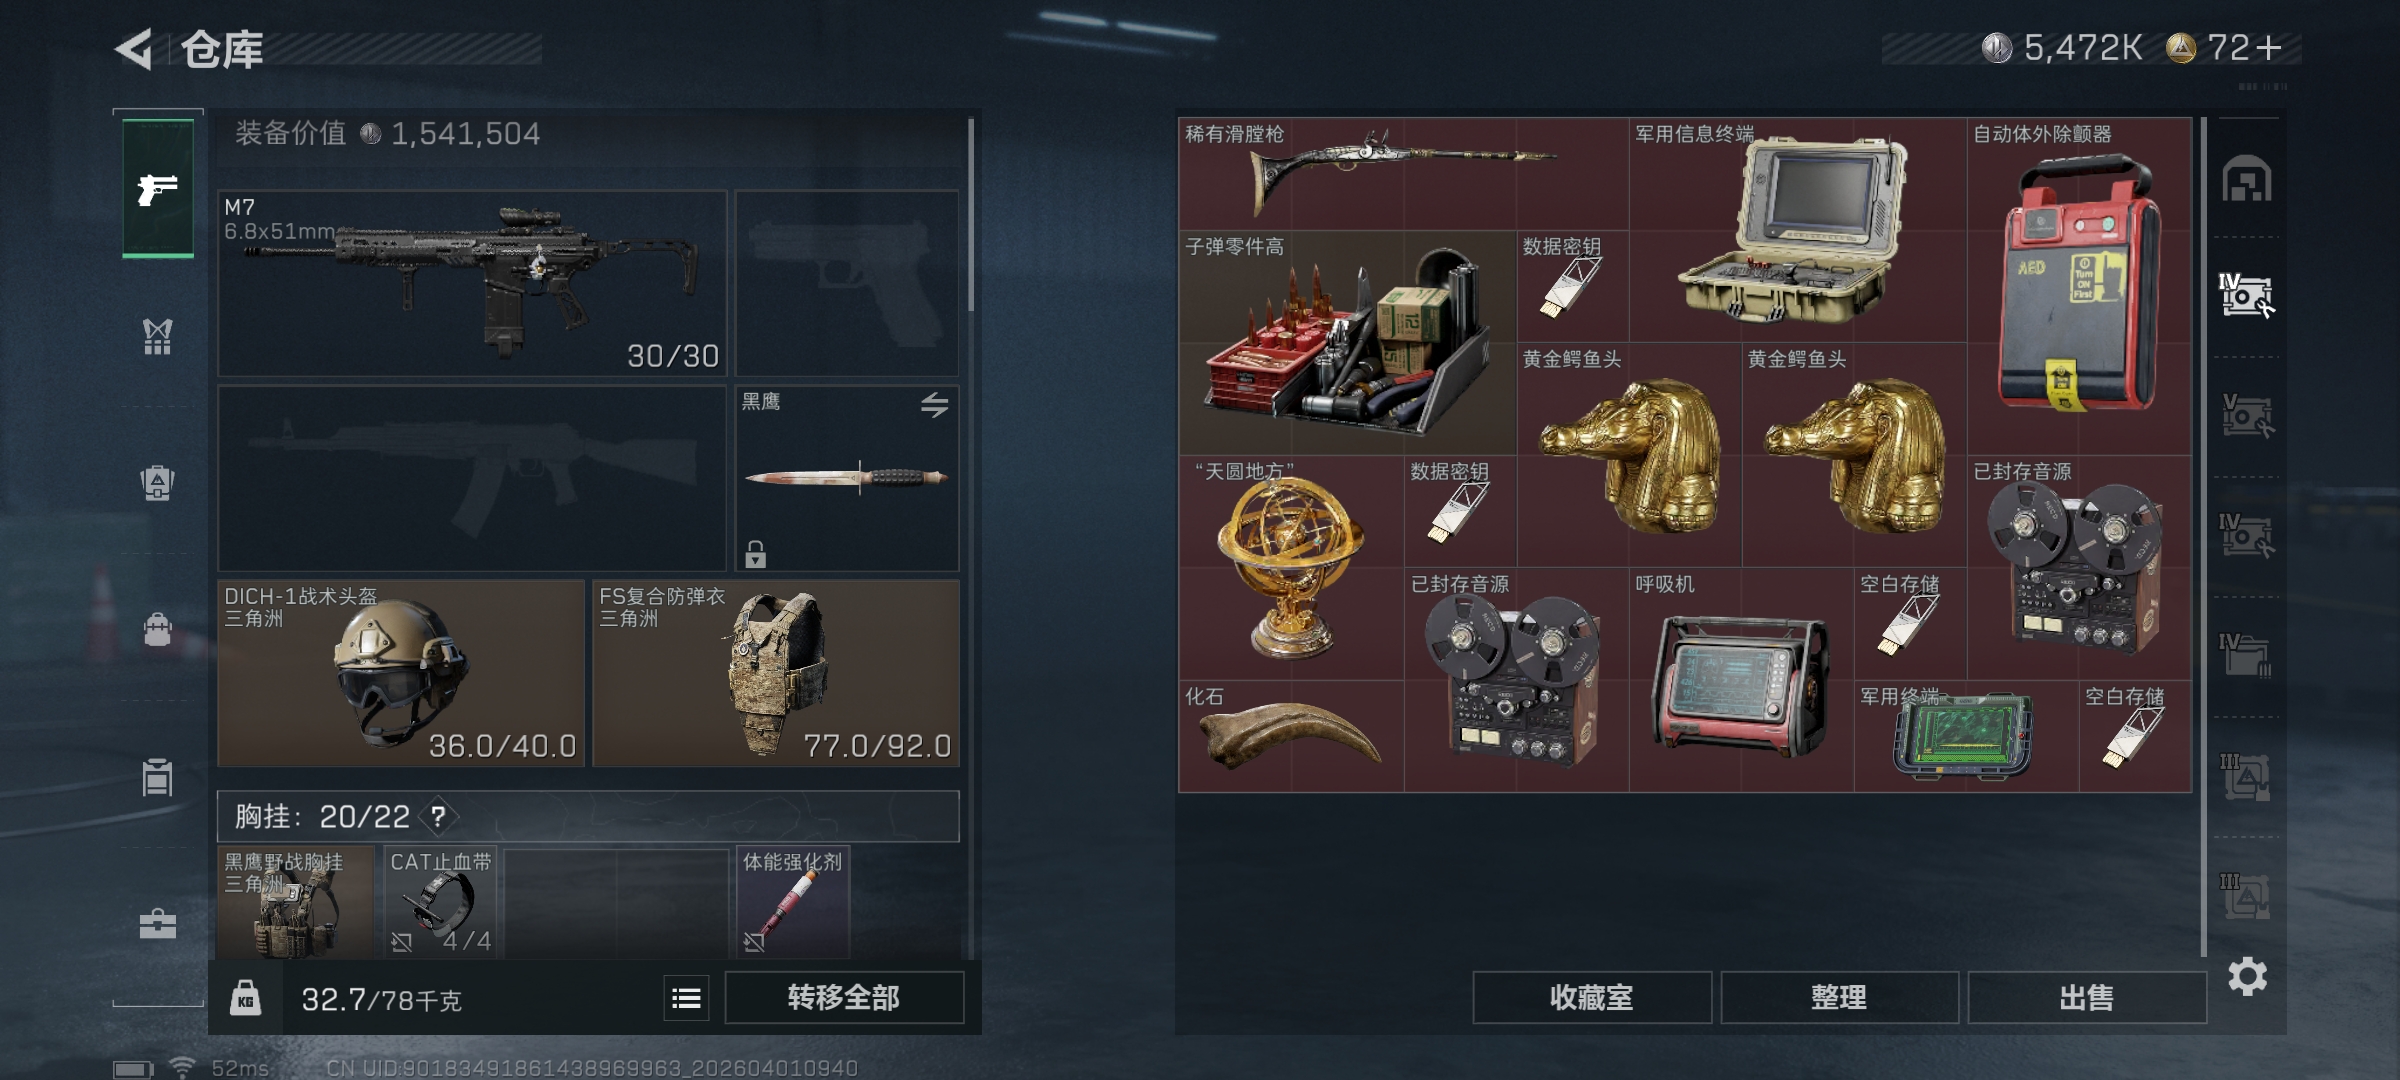Open the chest rig category in the sidebar
This screenshot has width=2400, height=1080.
coord(158,337)
